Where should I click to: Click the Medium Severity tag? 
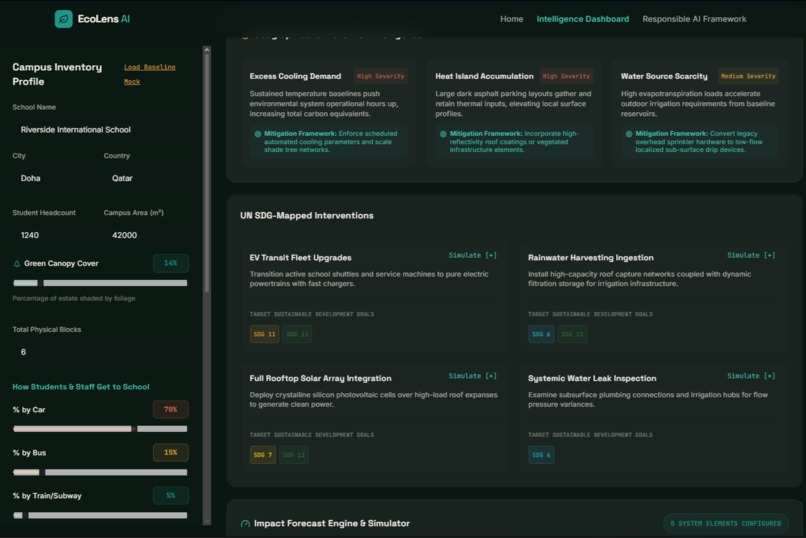tap(748, 77)
